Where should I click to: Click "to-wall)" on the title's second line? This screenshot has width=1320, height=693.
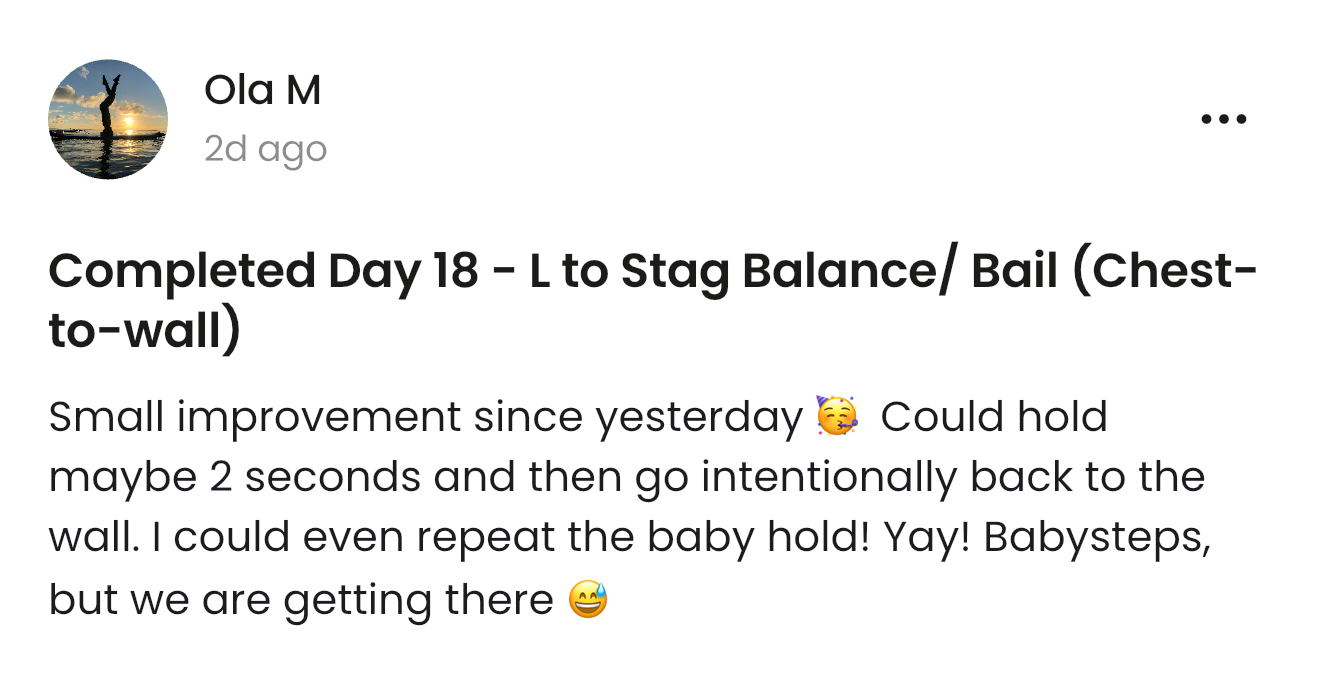click(144, 331)
